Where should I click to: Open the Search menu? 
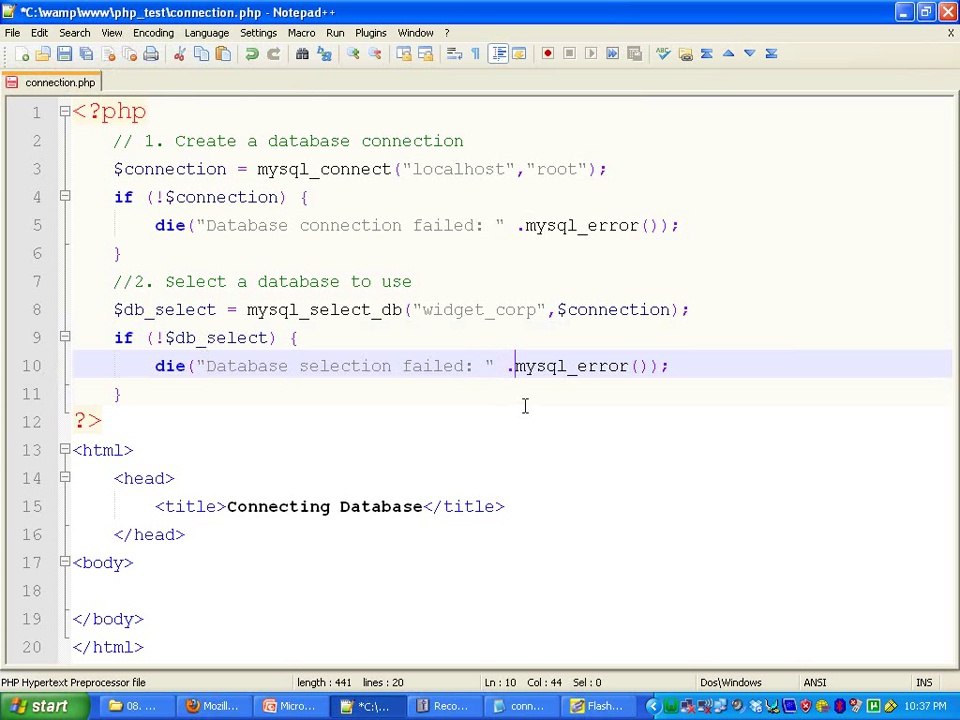75,33
